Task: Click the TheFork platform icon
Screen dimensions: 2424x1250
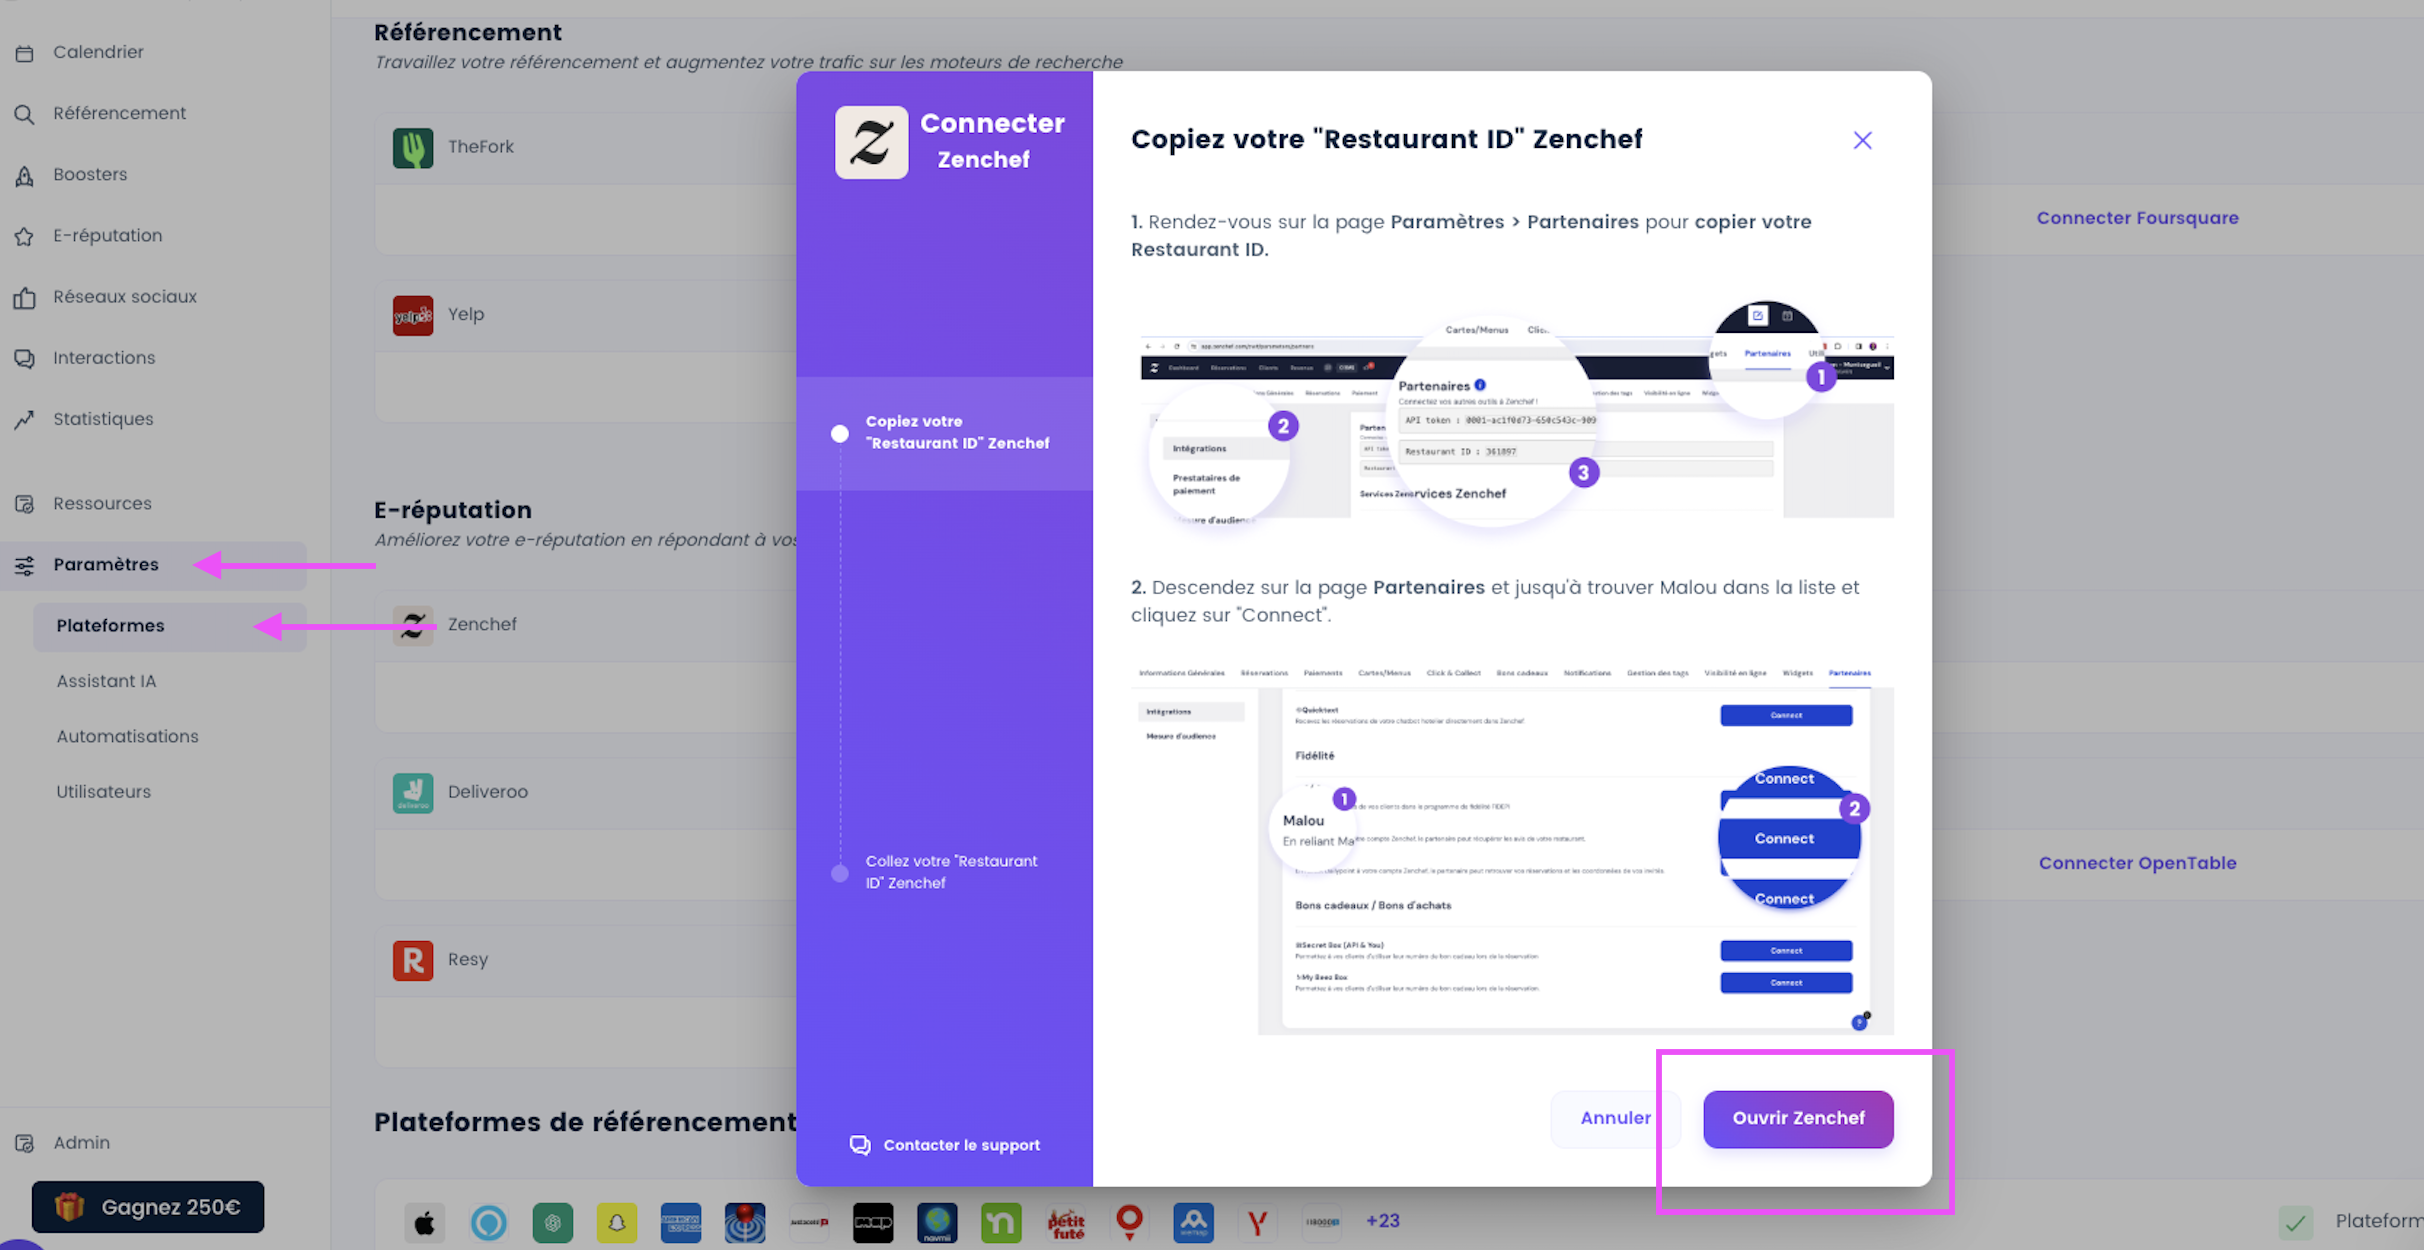Action: 413,147
